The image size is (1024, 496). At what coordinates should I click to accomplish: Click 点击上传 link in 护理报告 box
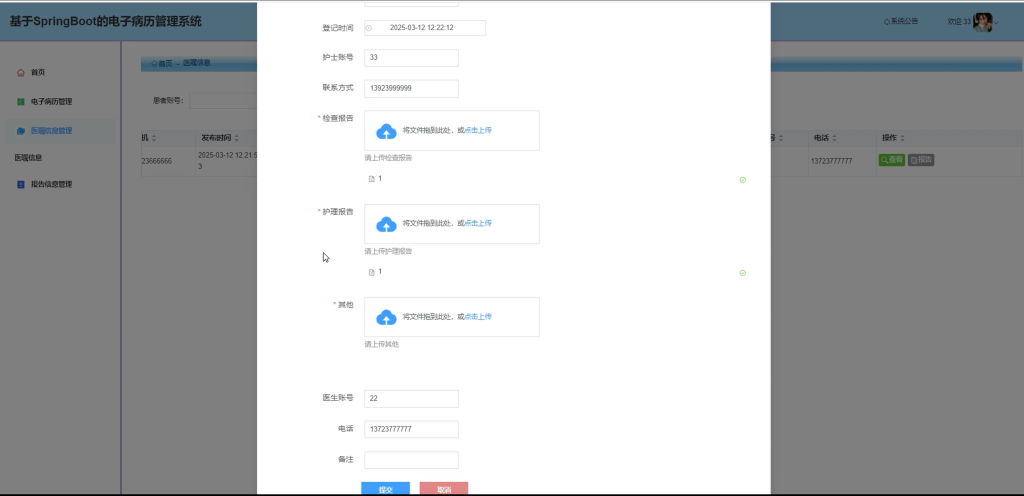(x=478, y=223)
